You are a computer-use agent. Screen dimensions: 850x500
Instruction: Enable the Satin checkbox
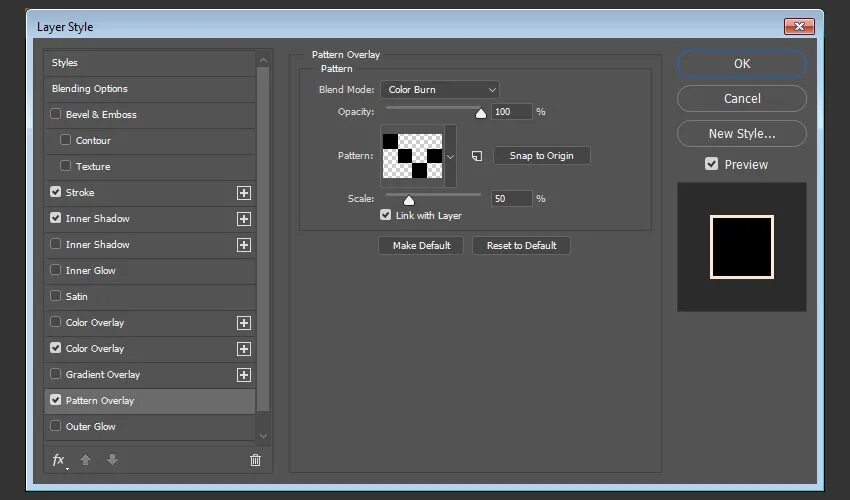pos(55,296)
